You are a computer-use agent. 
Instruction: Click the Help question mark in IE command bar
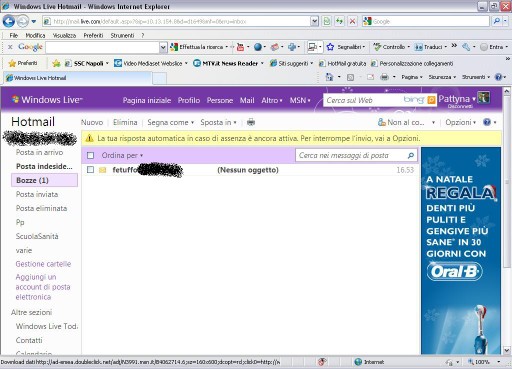pos(498,77)
